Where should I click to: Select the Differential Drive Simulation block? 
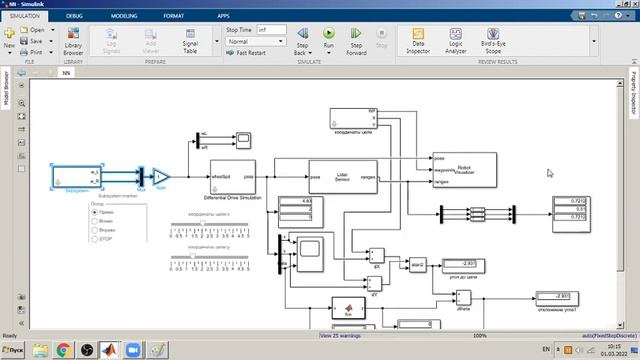pos(233,177)
